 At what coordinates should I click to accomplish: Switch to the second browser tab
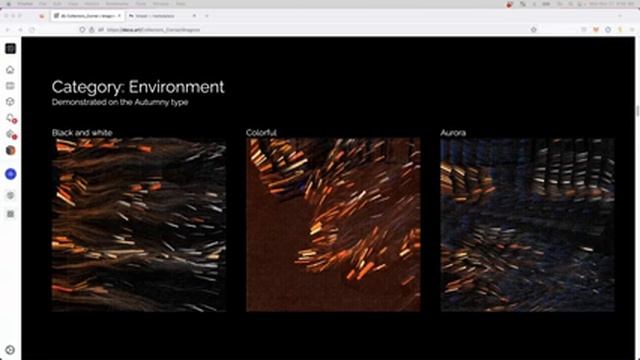pyautogui.click(x=162, y=16)
